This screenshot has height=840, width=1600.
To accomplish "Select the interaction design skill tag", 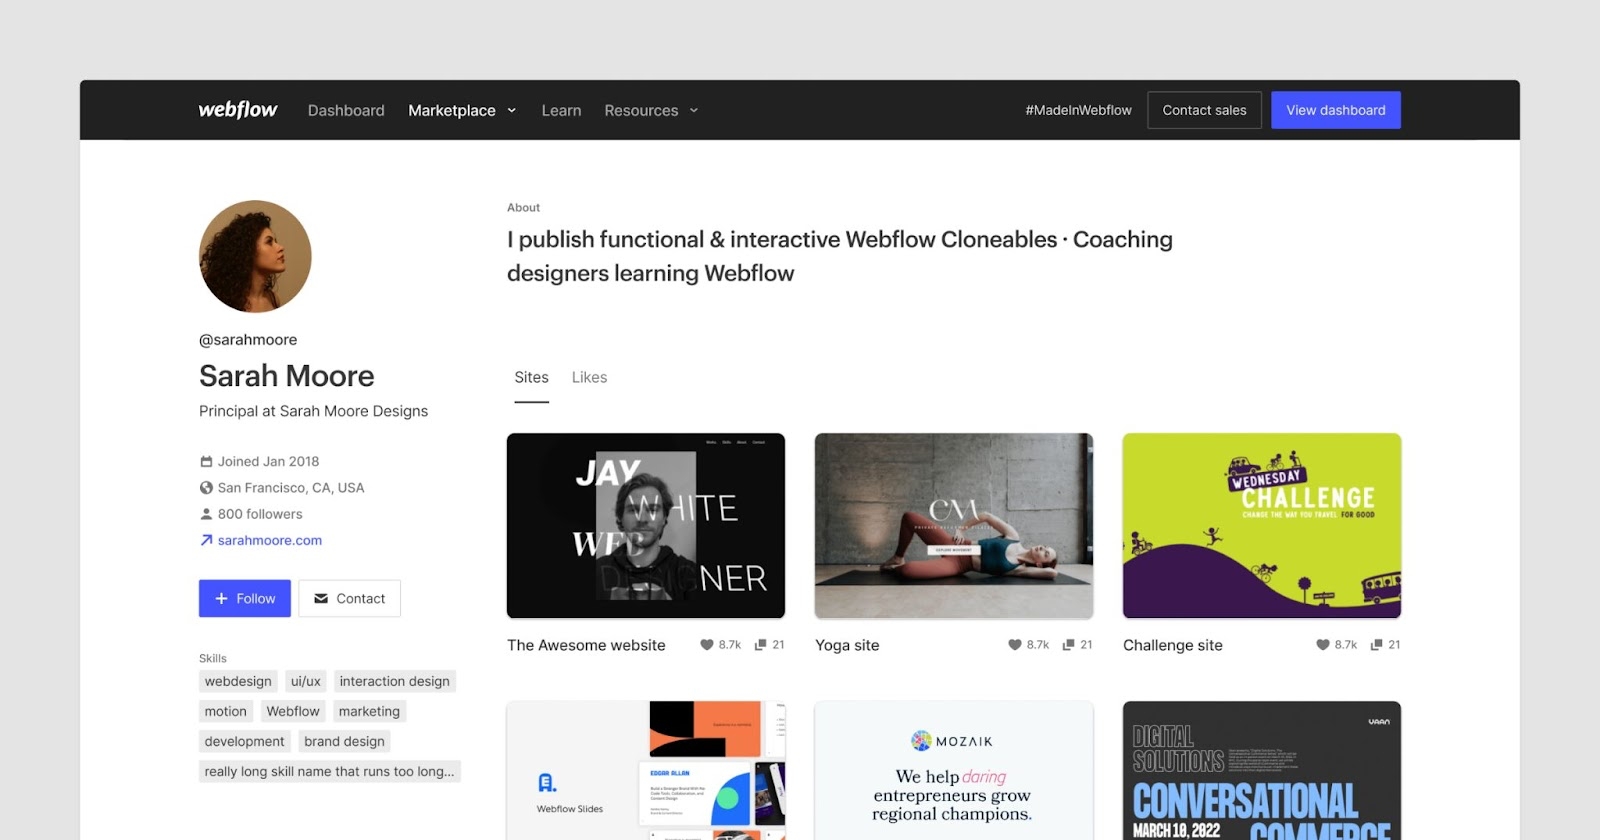I will tap(394, 681).
